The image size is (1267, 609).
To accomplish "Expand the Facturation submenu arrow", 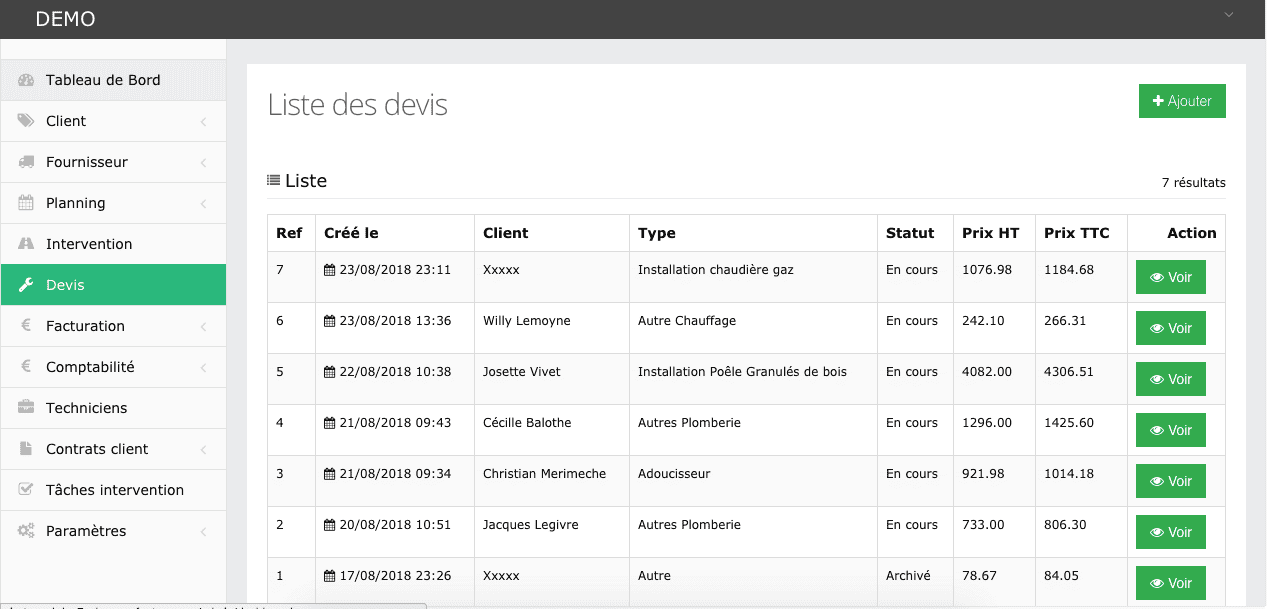I will pos(203,327).
